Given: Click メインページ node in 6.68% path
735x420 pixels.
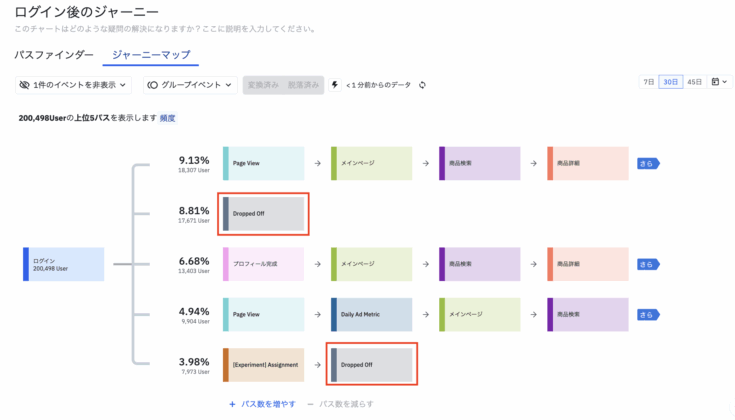Looking at the screenshot, I should point(372,264).
